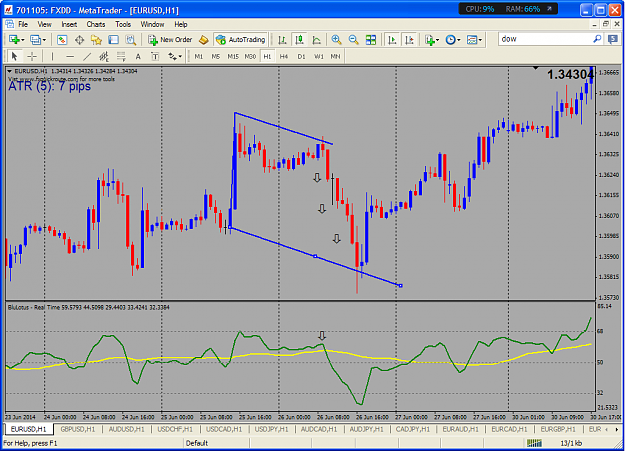Switch to the M5 timeframe
Image resolution: width=625 pixels, height=451 pixels.
[216, 56]
